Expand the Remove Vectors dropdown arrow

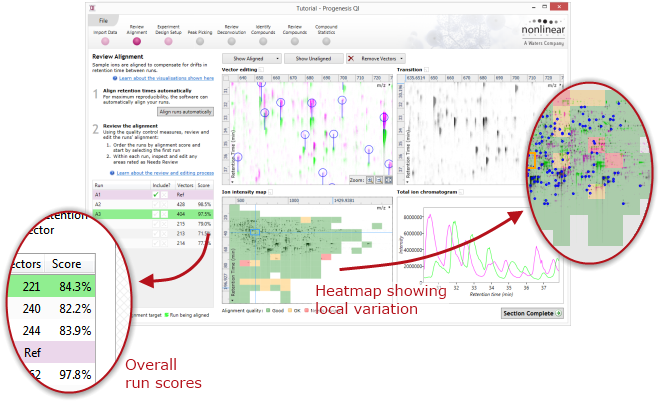(x=402, y=58)
